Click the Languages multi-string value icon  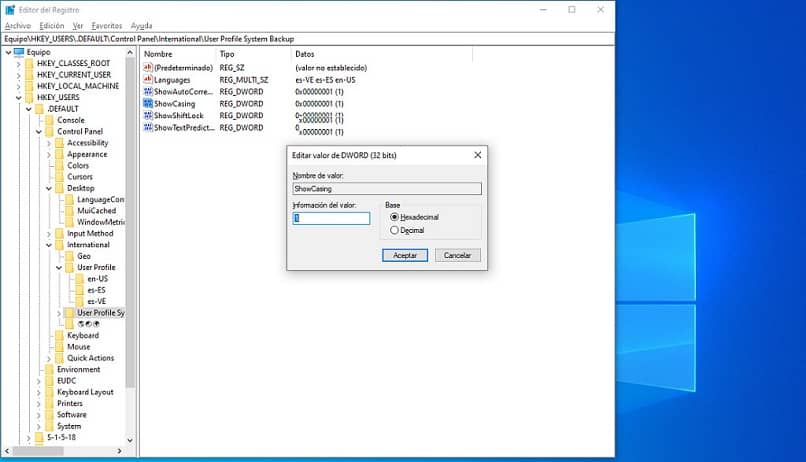(x=148, y=80)
